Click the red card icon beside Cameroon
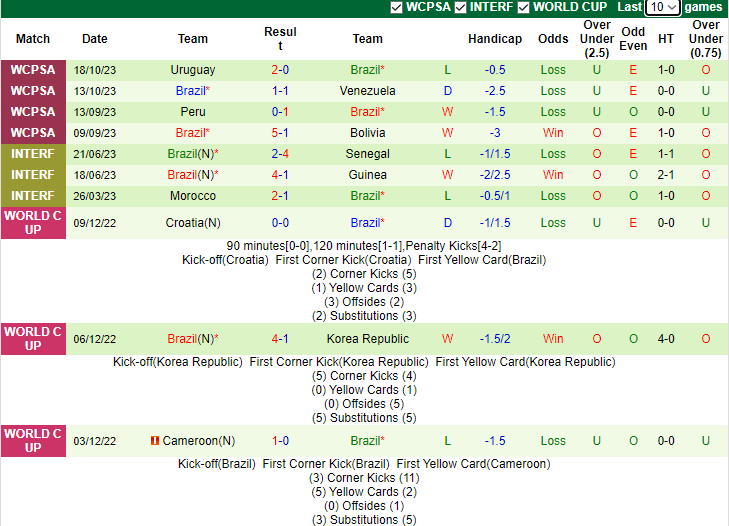The height and width of the screenshot is (526, 729). click(155, 441)
